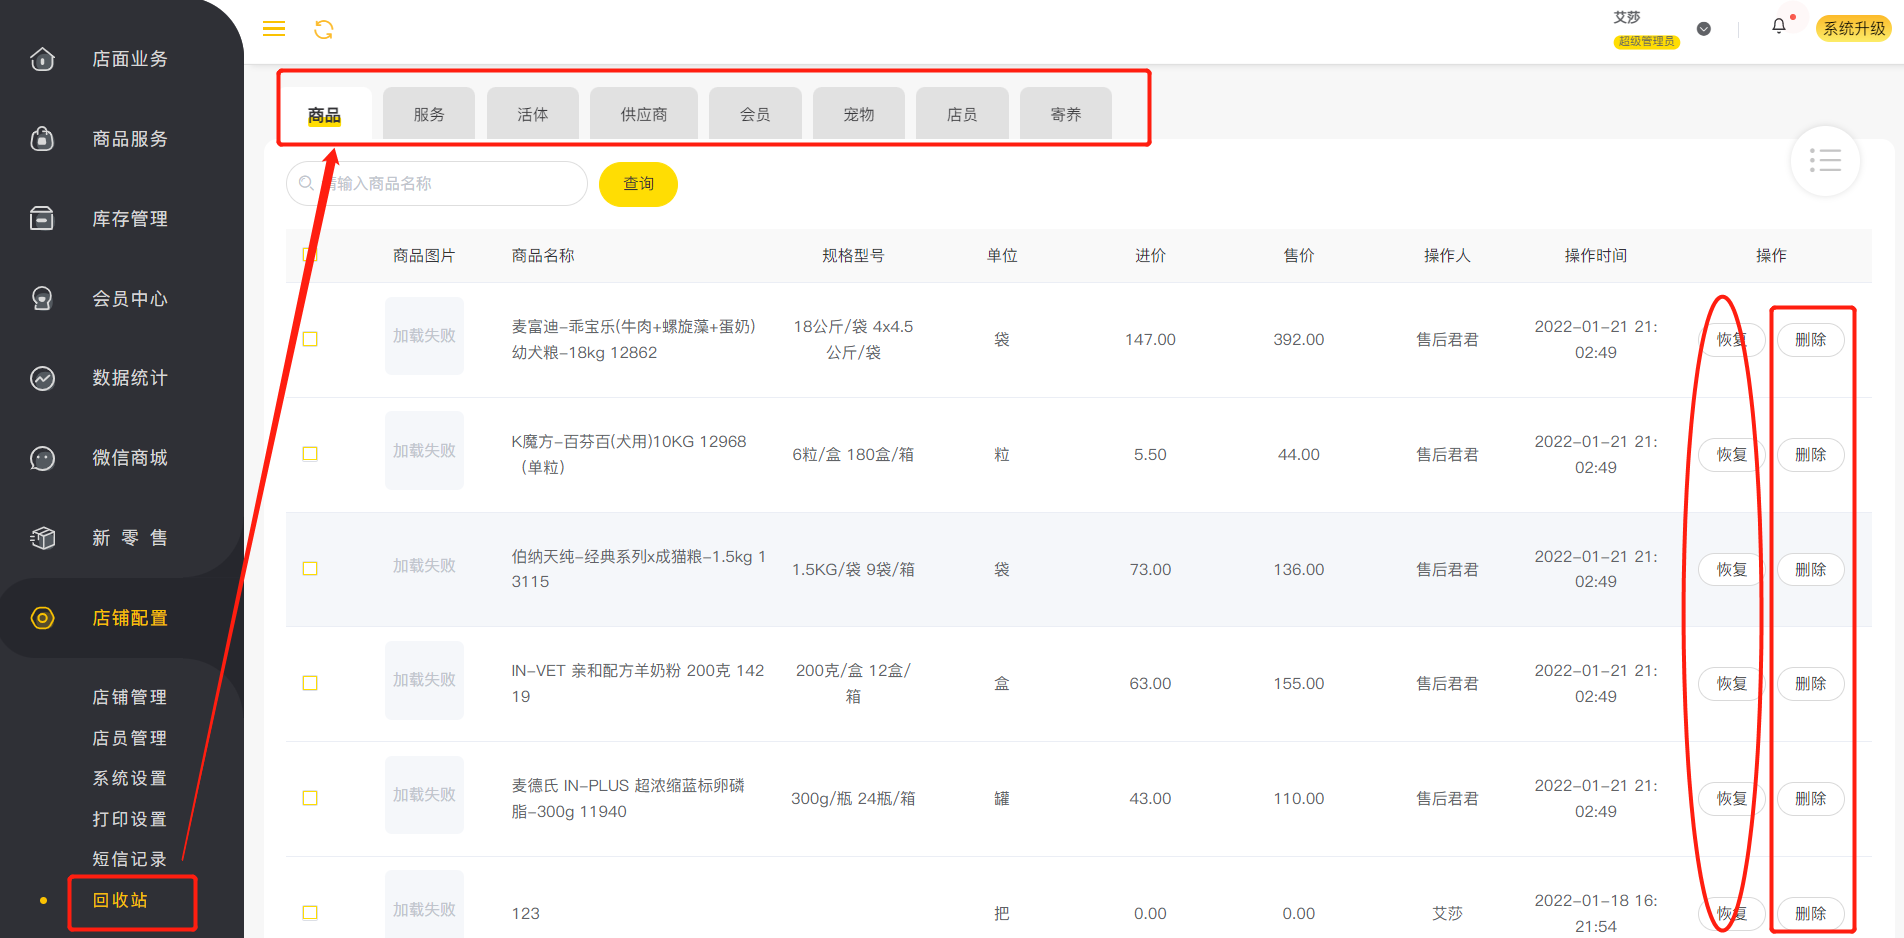Focus the 商品名称 search input
This screenshot has width=1904, height=938.
click(x=437, y=184)
